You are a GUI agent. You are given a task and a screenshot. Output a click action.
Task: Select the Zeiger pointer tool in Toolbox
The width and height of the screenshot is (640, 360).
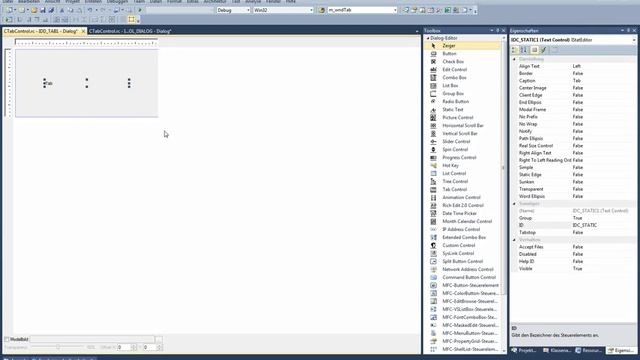pyautogui.click(x=463, y=46)
